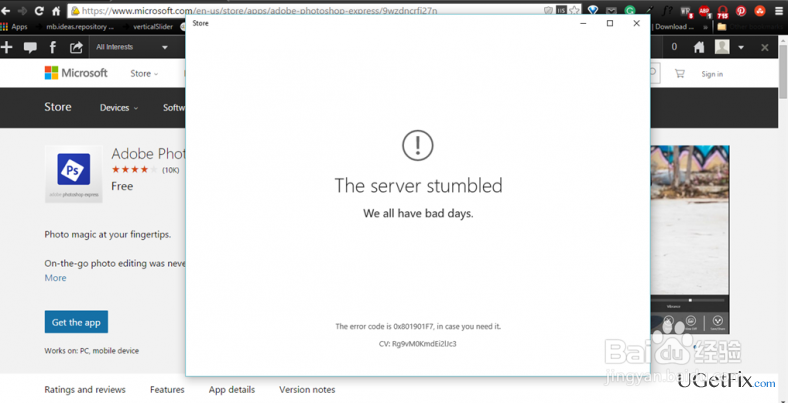Dismiss the StumbleUpon toolbar with its X
This screenshot has height=404, width=788.
[764, 48]
